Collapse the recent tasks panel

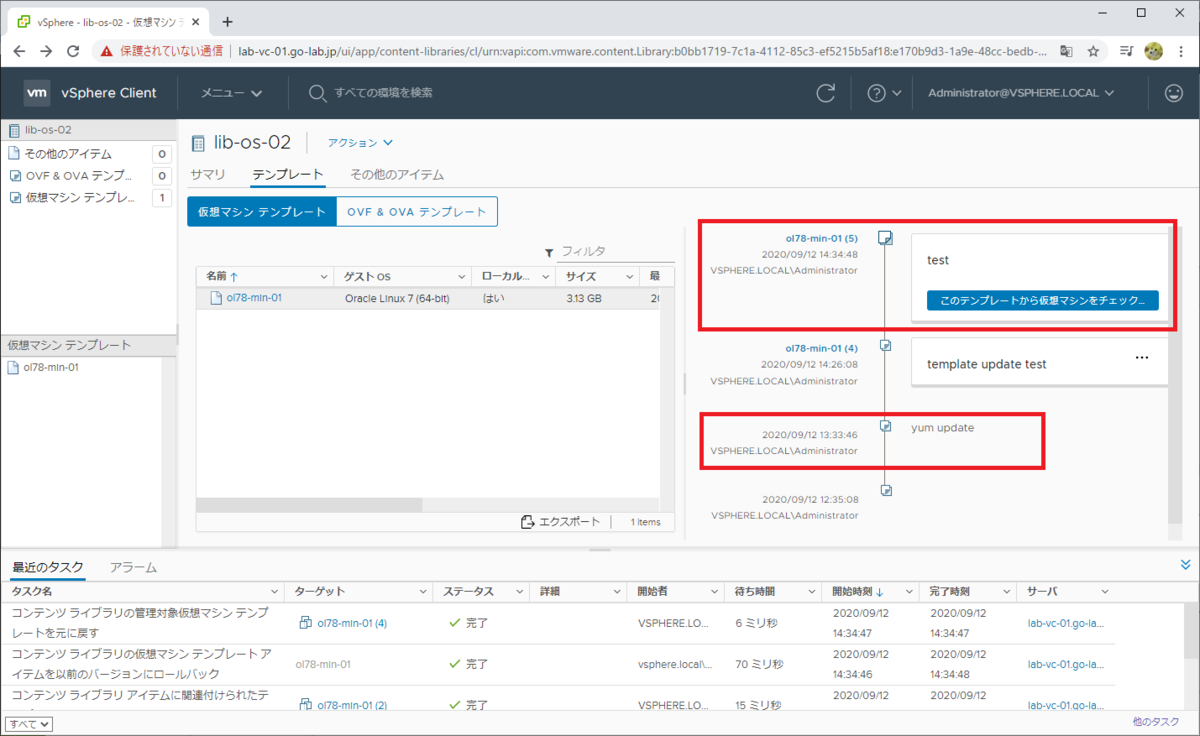click(1186, 565)
